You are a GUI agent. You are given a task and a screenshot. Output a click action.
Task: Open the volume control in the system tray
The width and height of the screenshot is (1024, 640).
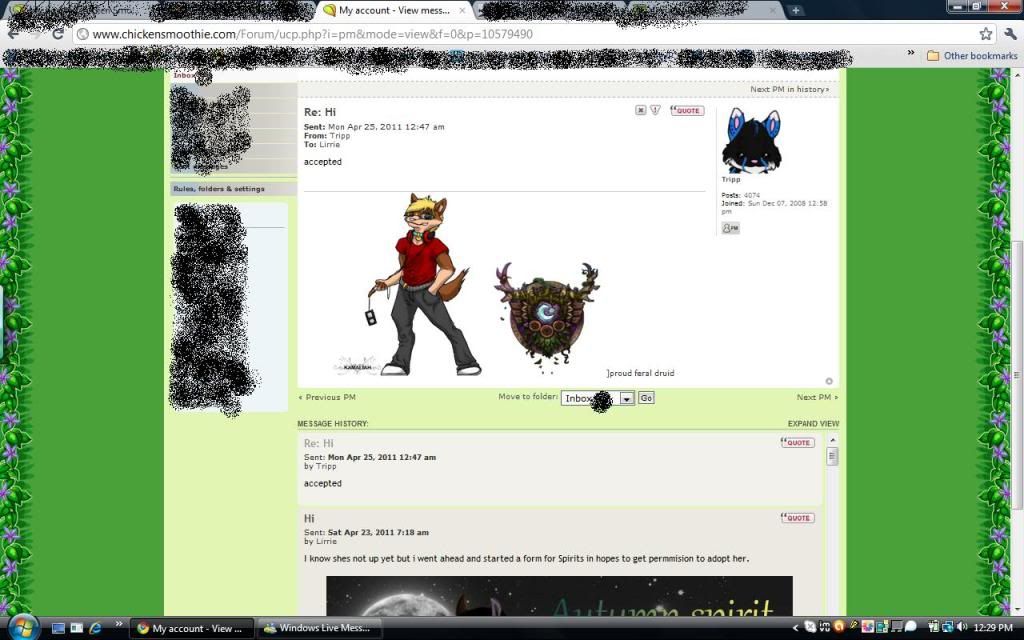(x=961, y=628)
